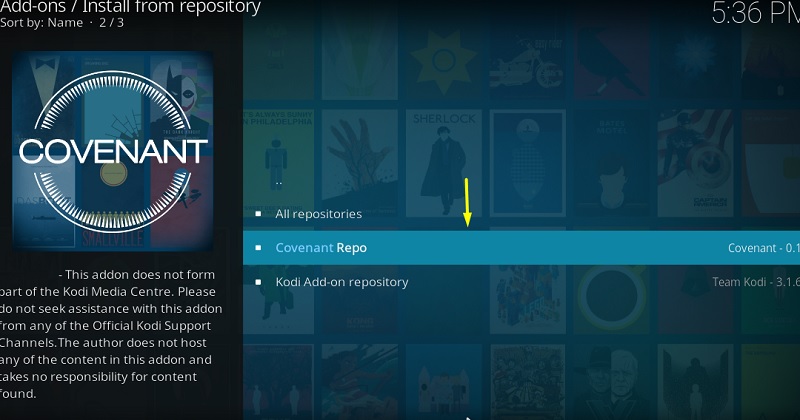This screenshot has height=420, width=800.
Task: Click the Team Kodi - 3.1.6 version label
Action: [x=756, y=282]
